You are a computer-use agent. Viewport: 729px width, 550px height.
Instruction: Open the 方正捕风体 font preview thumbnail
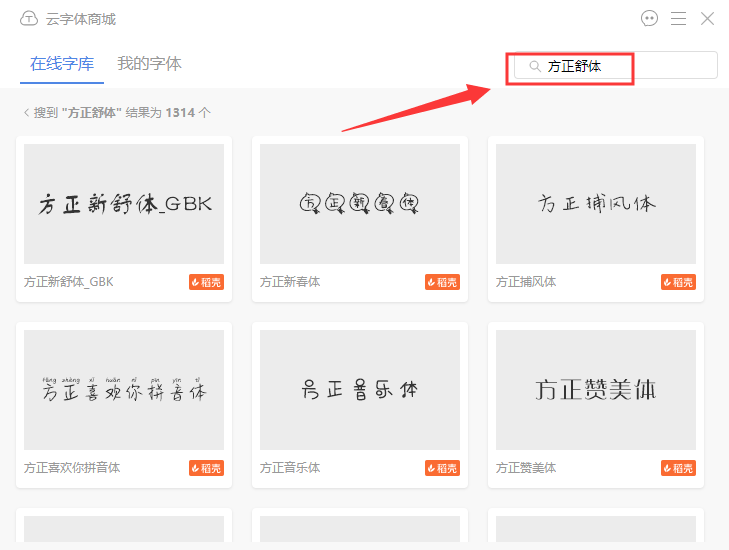(596, 204)
